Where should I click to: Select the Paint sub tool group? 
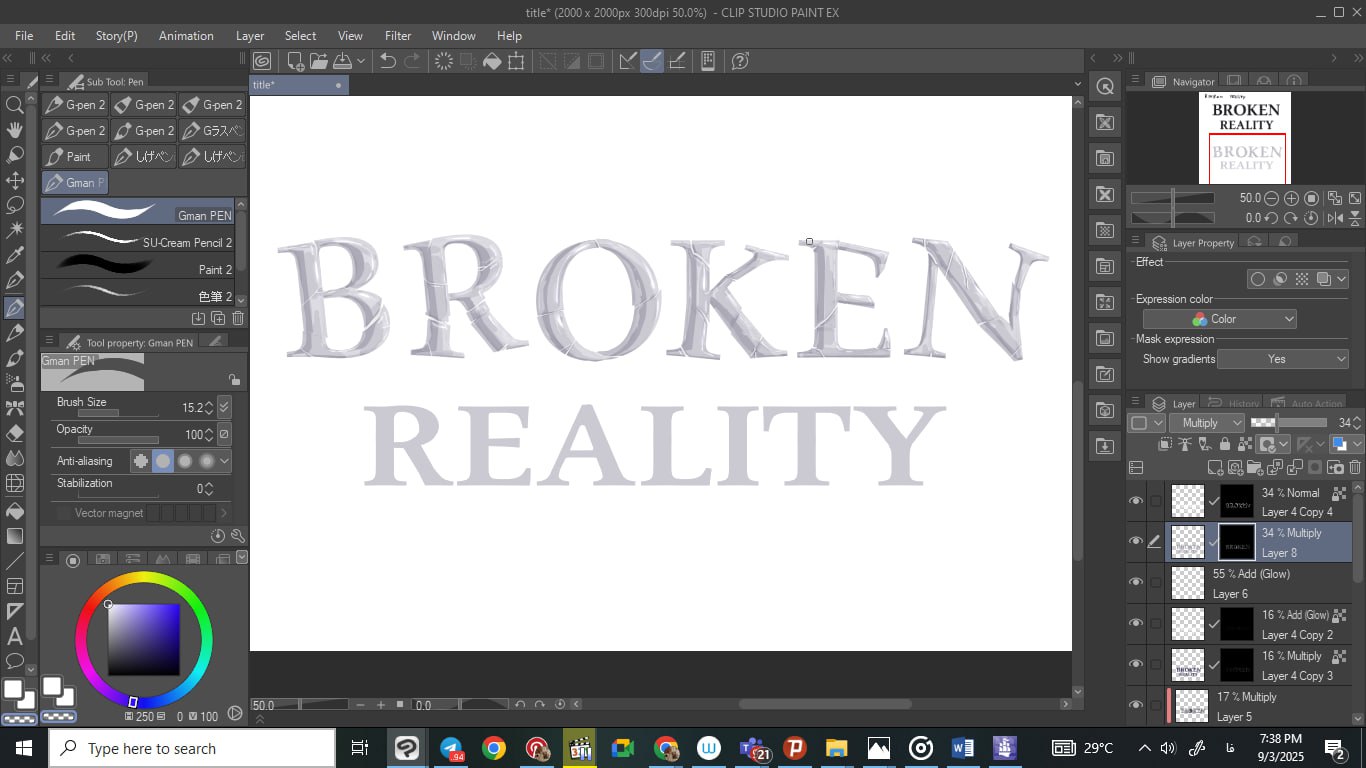(75, 157)
